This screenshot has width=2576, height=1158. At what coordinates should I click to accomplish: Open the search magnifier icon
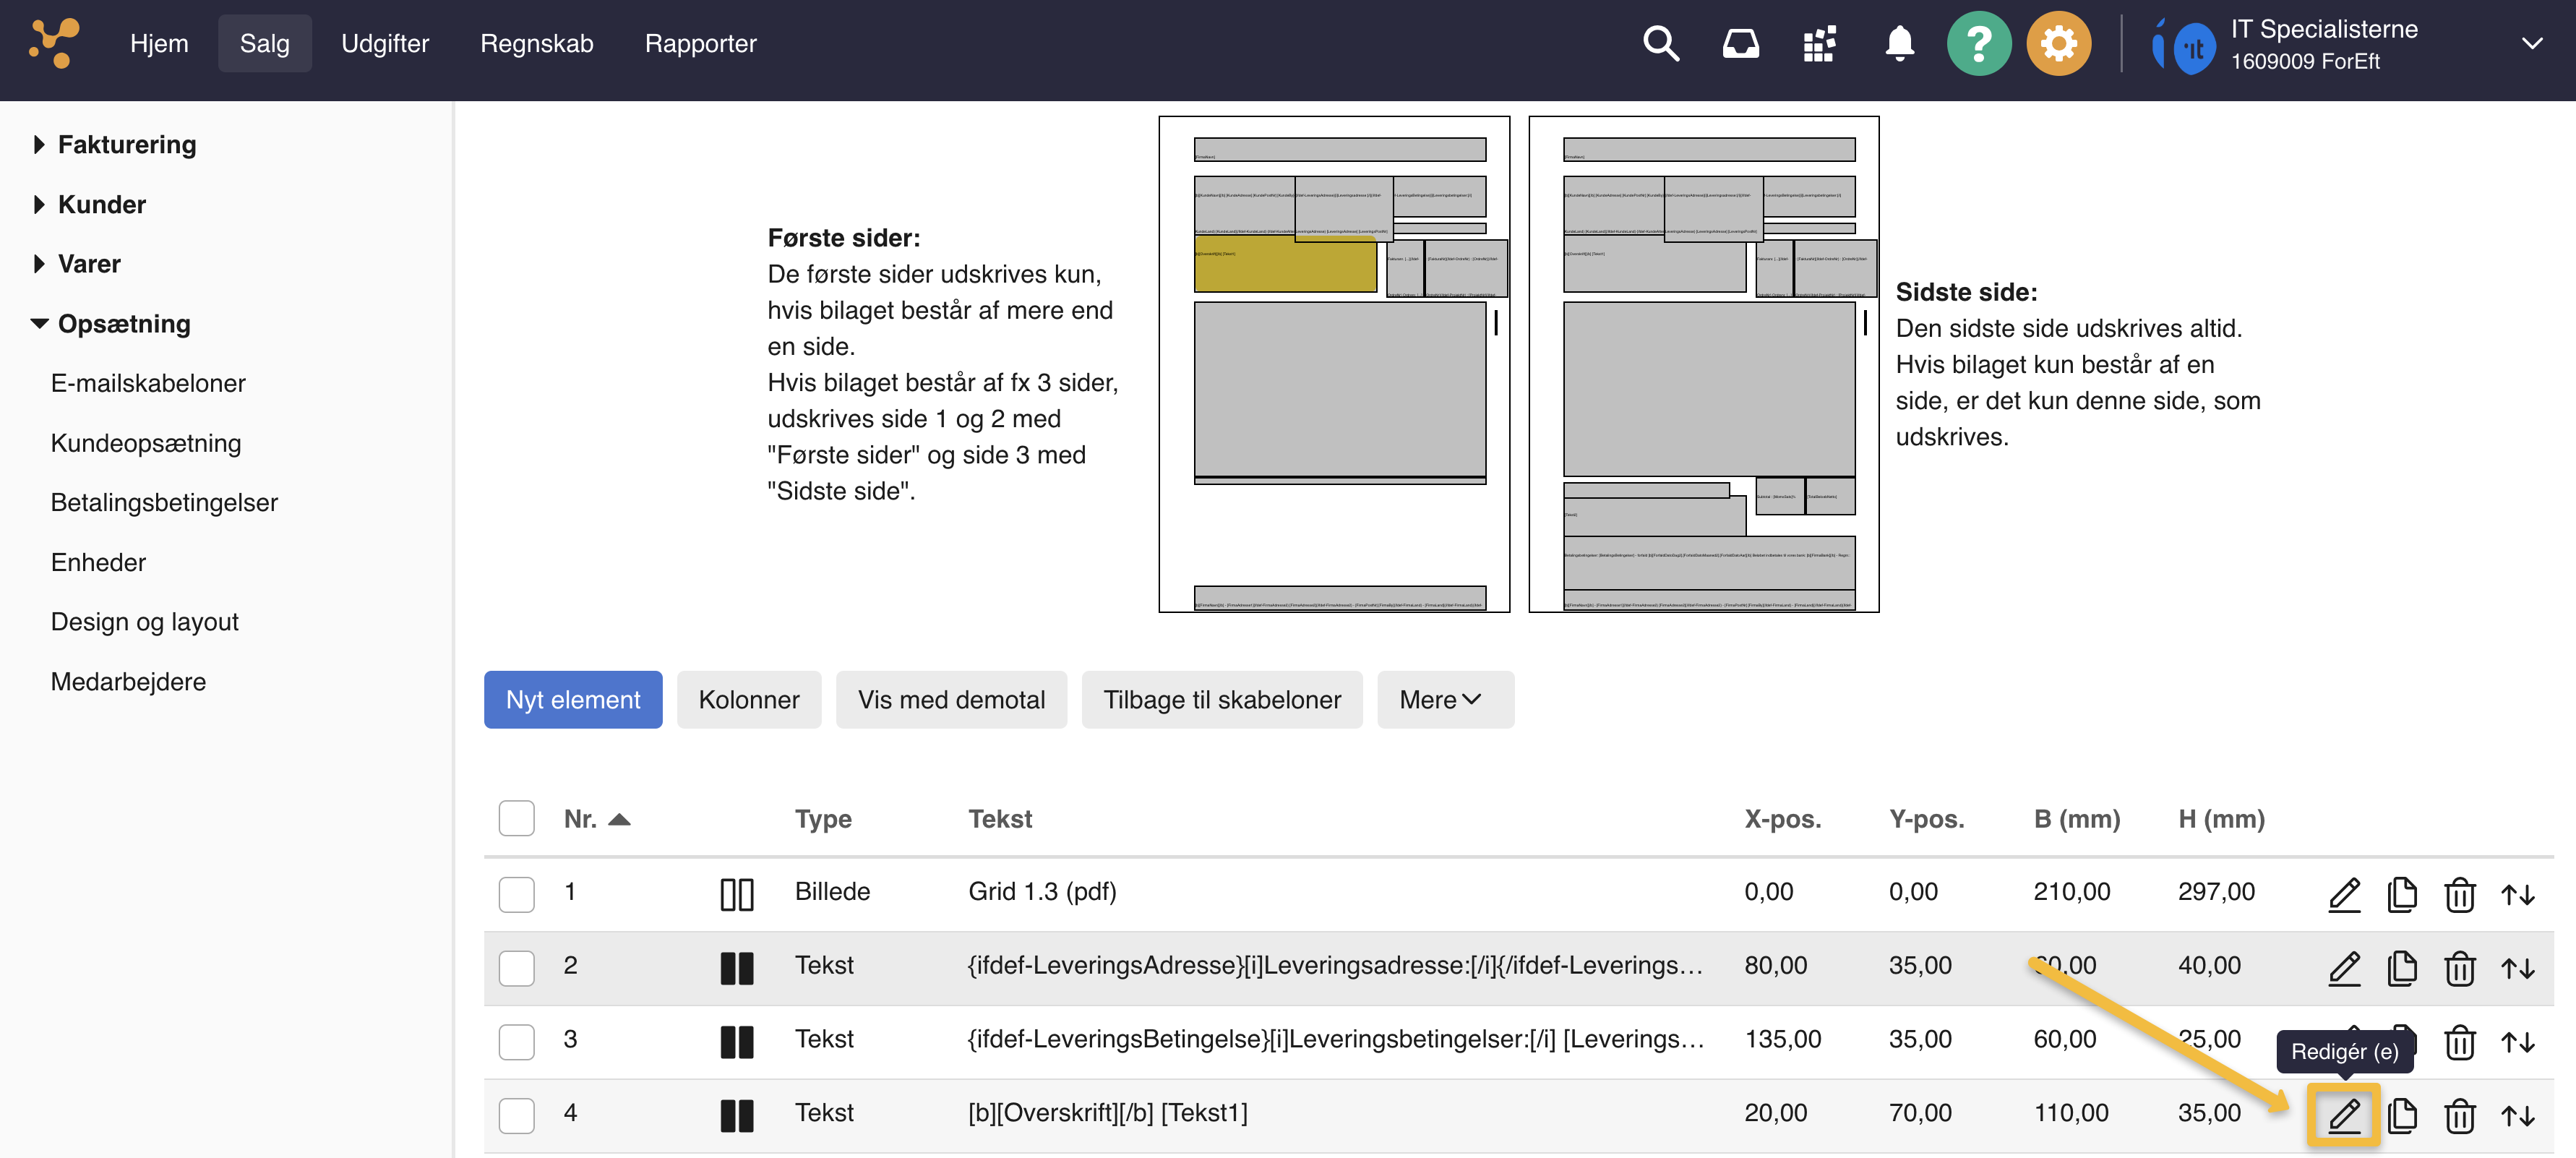pos(1660,44)
